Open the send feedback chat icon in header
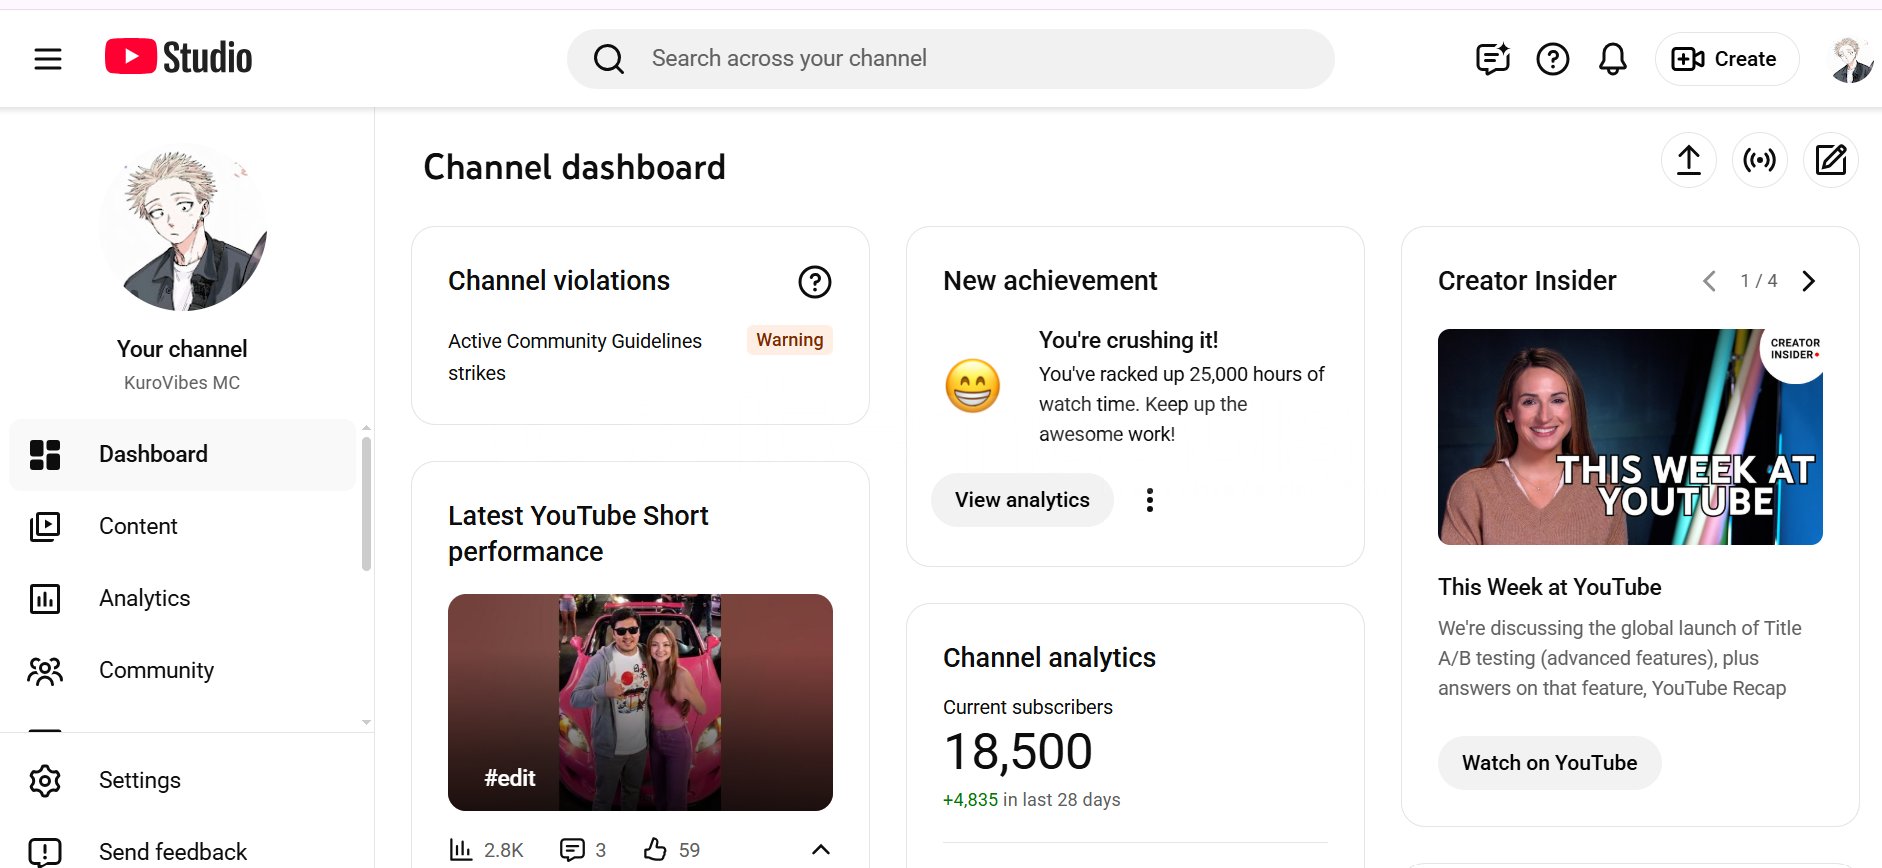The image size is (1882, 868). click(x=1492, y=59)
